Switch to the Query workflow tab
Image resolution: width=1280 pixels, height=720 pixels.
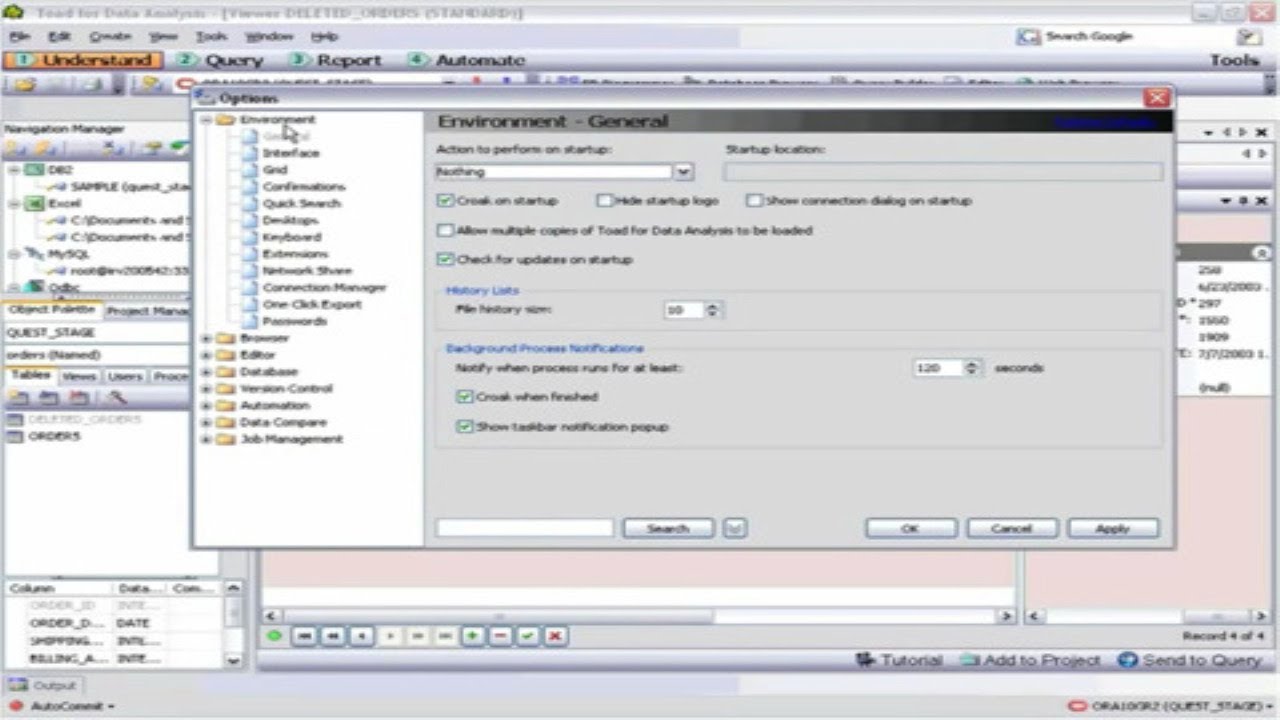pos(222,60)
